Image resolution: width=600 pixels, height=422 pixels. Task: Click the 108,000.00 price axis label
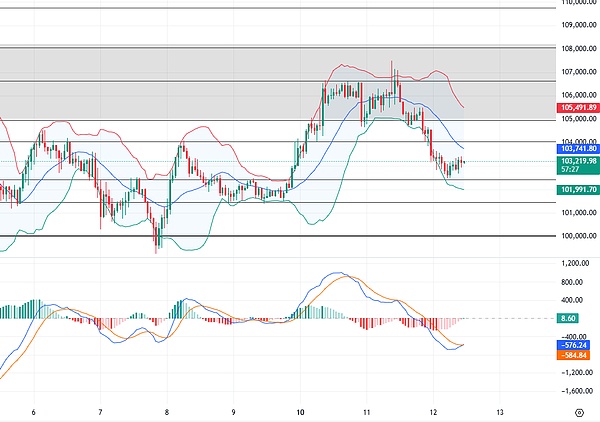click(x=577, y=48)
